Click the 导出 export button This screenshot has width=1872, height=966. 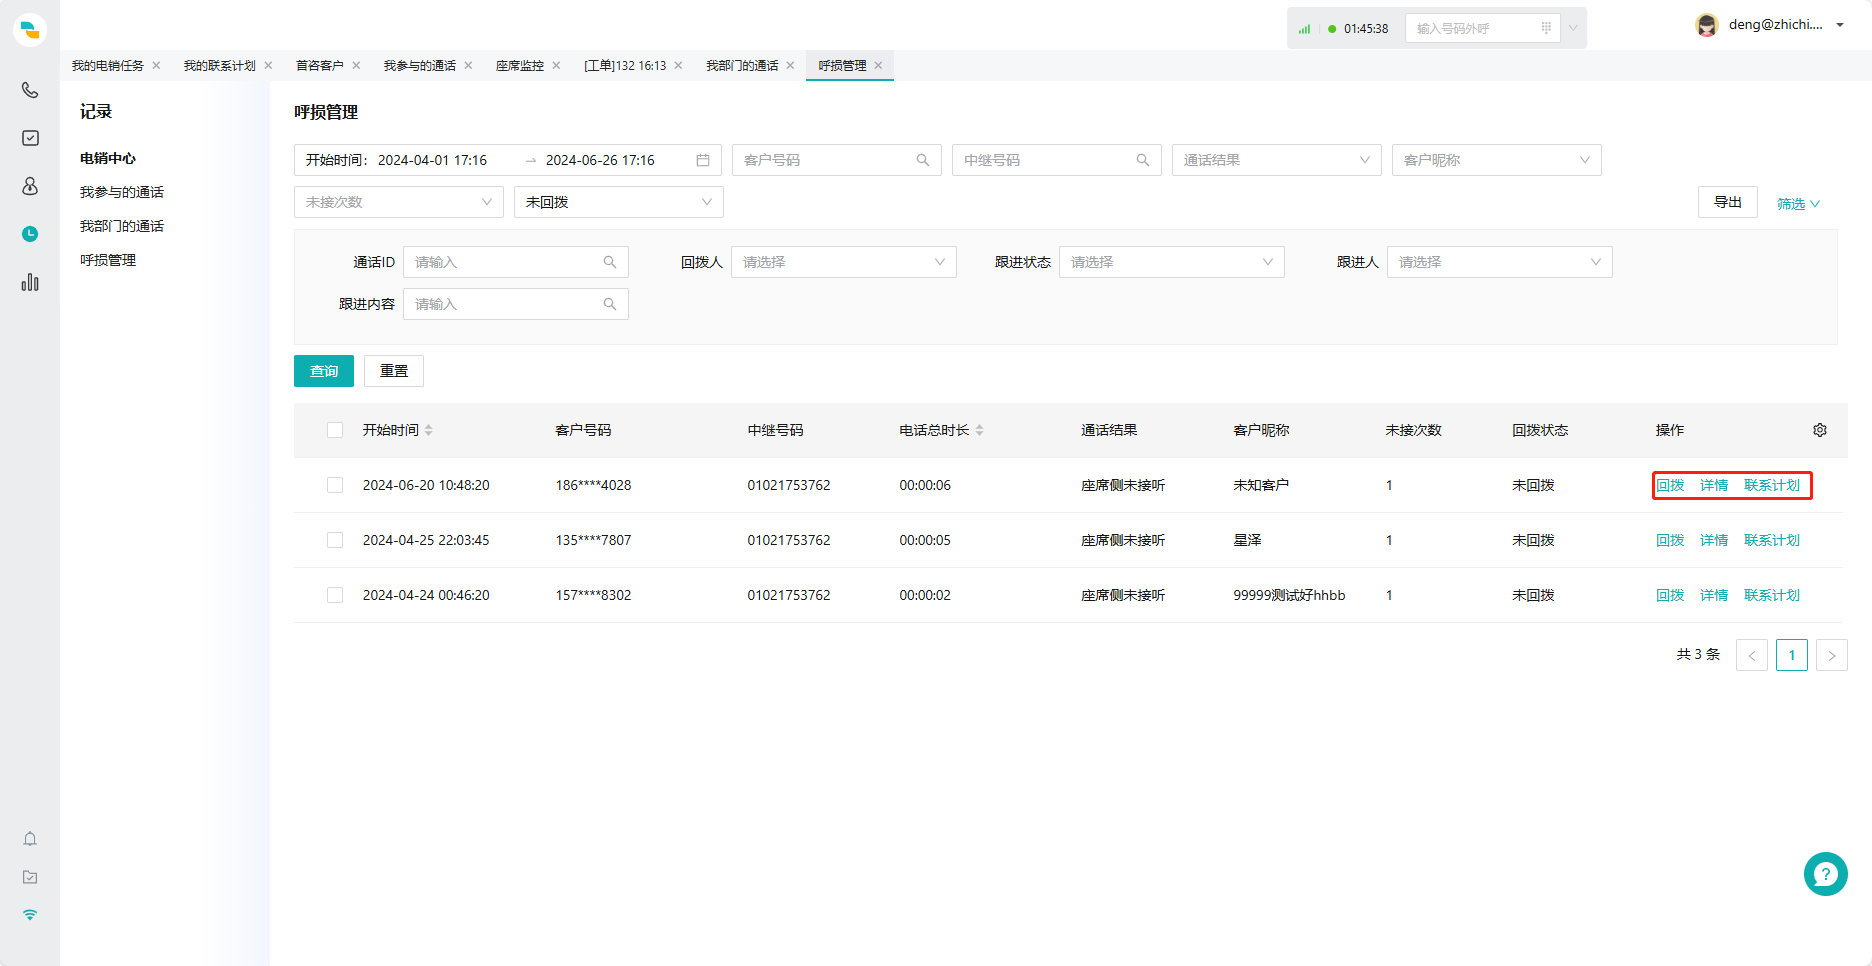tap(1728, 202)
